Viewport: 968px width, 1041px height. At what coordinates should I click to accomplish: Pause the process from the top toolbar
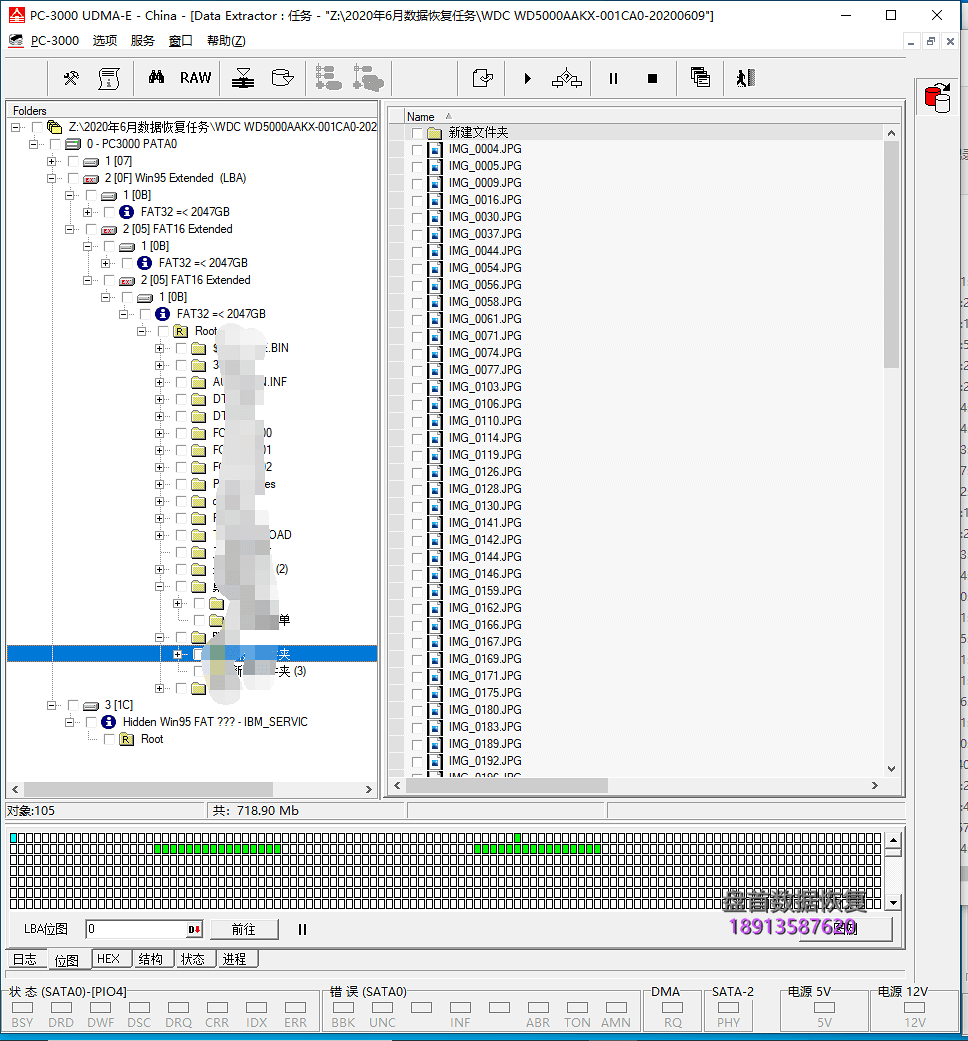[613, 78]
